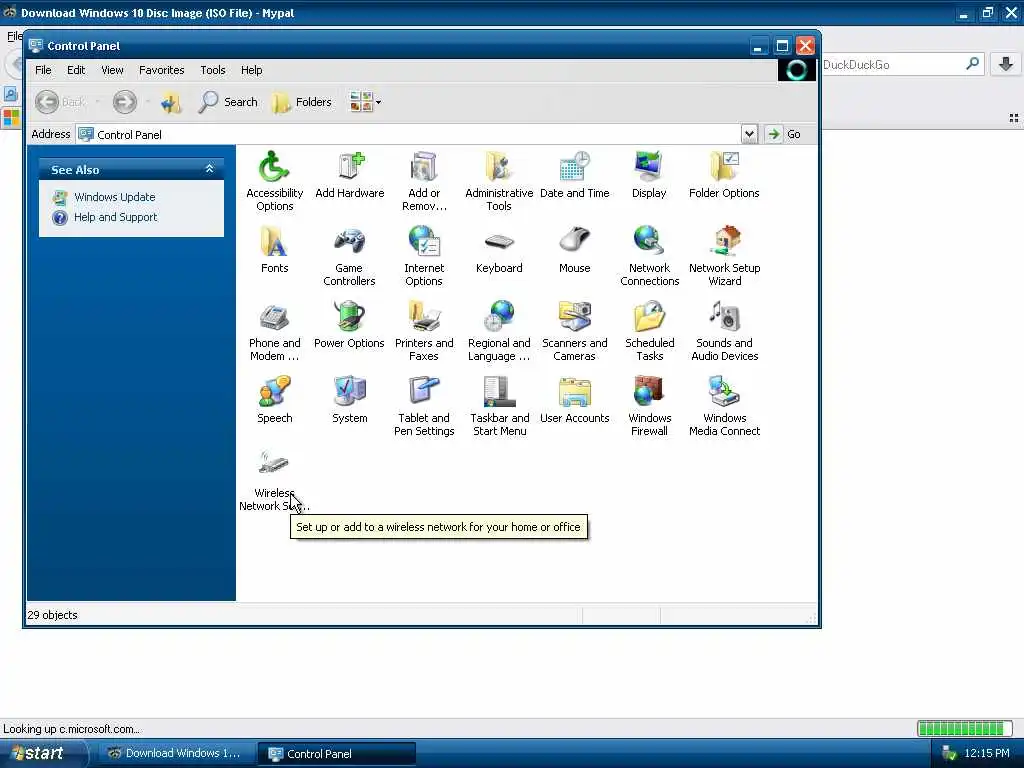This screenshot has height=768, width=1024.
Task: Open the Help menu
Action: [x=251, y=70]
